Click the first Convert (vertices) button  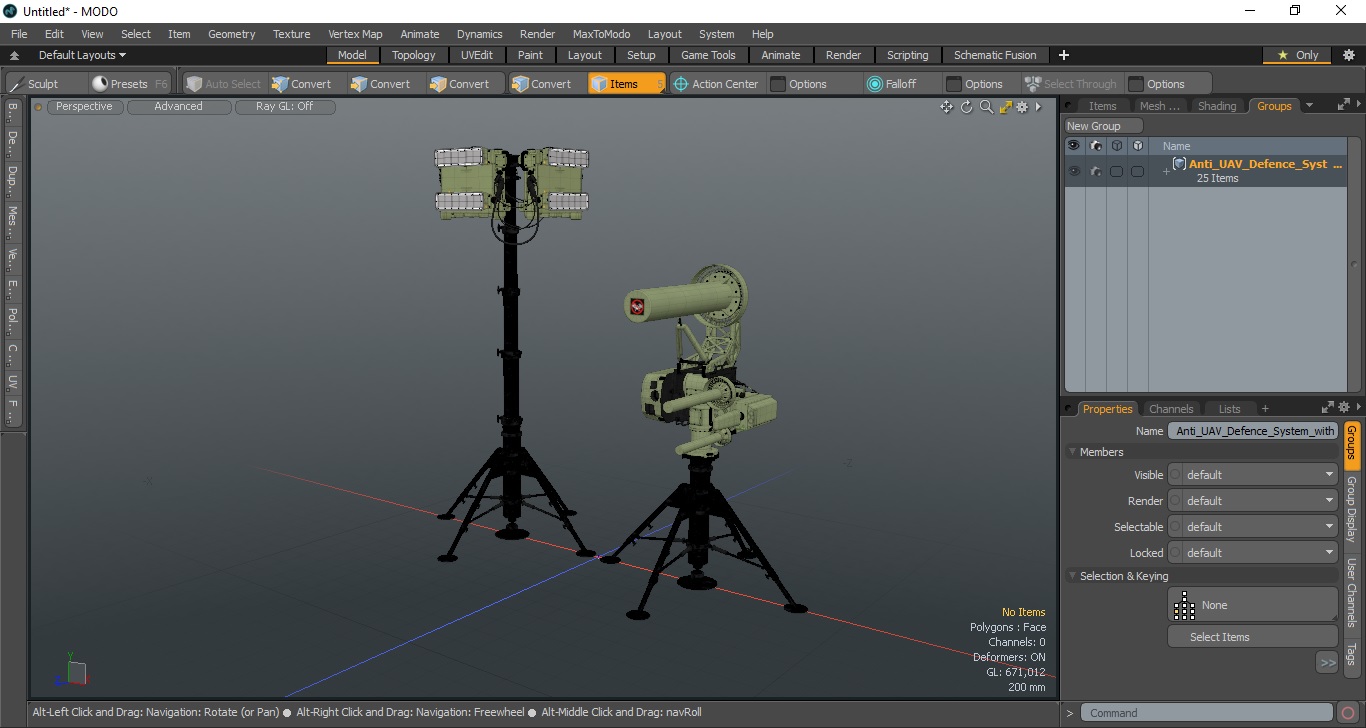coord(302,84)
